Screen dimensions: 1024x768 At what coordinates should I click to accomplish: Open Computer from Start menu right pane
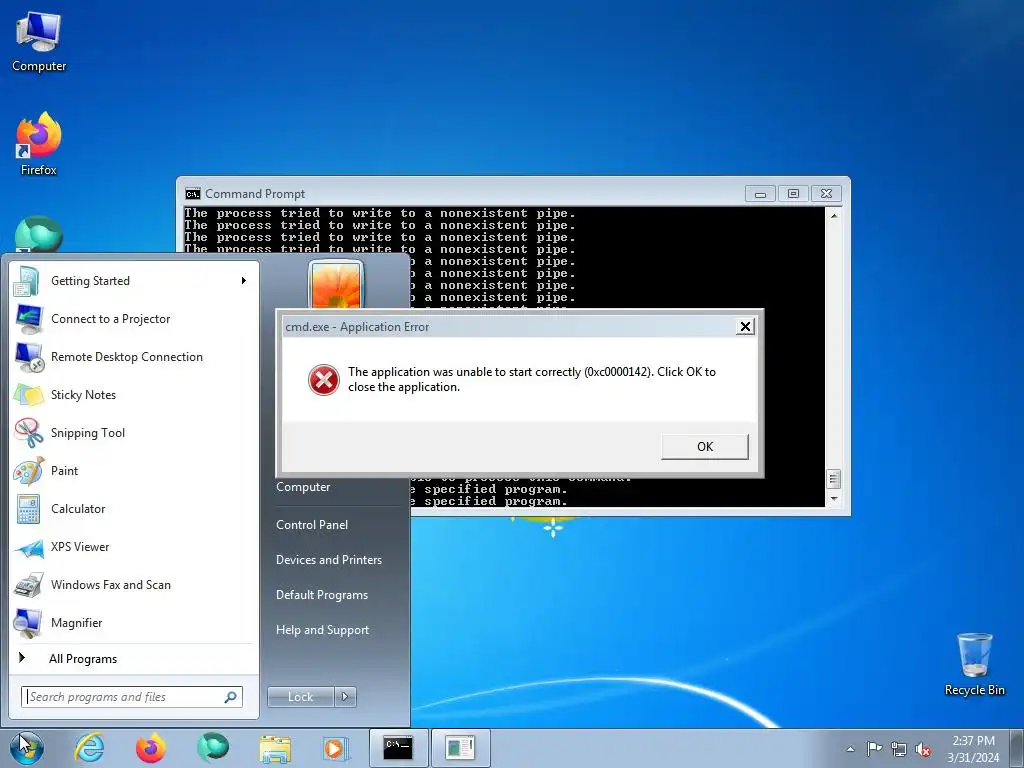(x=303, y=487)
